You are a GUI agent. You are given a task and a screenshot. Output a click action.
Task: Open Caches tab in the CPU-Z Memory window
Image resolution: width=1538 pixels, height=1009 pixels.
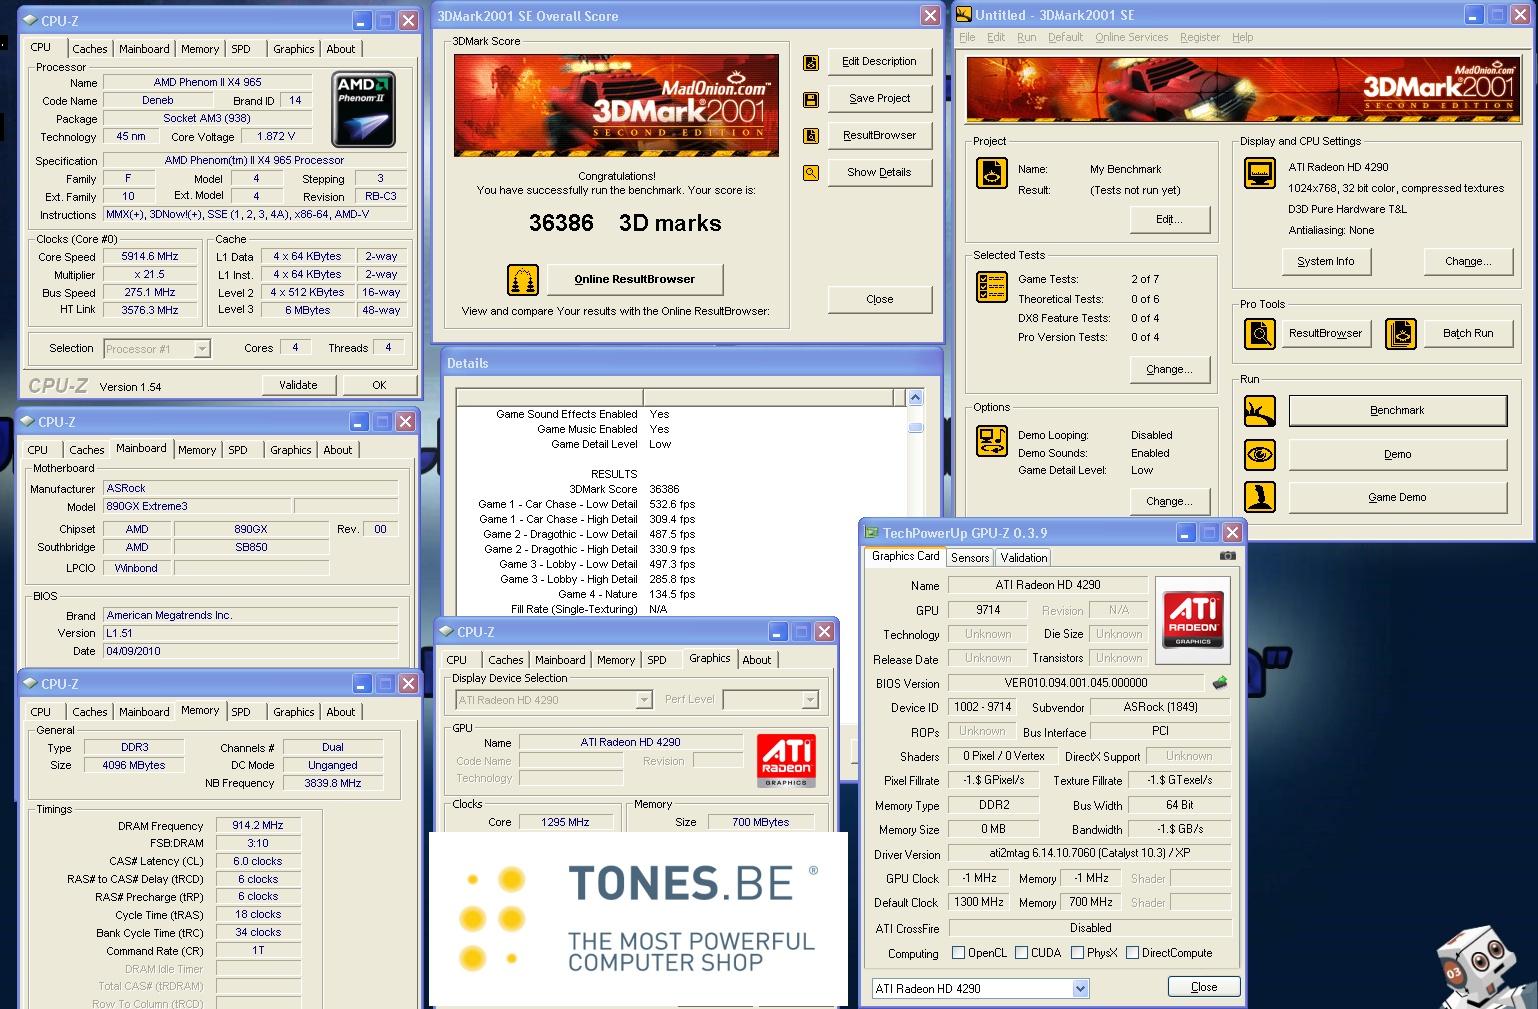point(90,712)
